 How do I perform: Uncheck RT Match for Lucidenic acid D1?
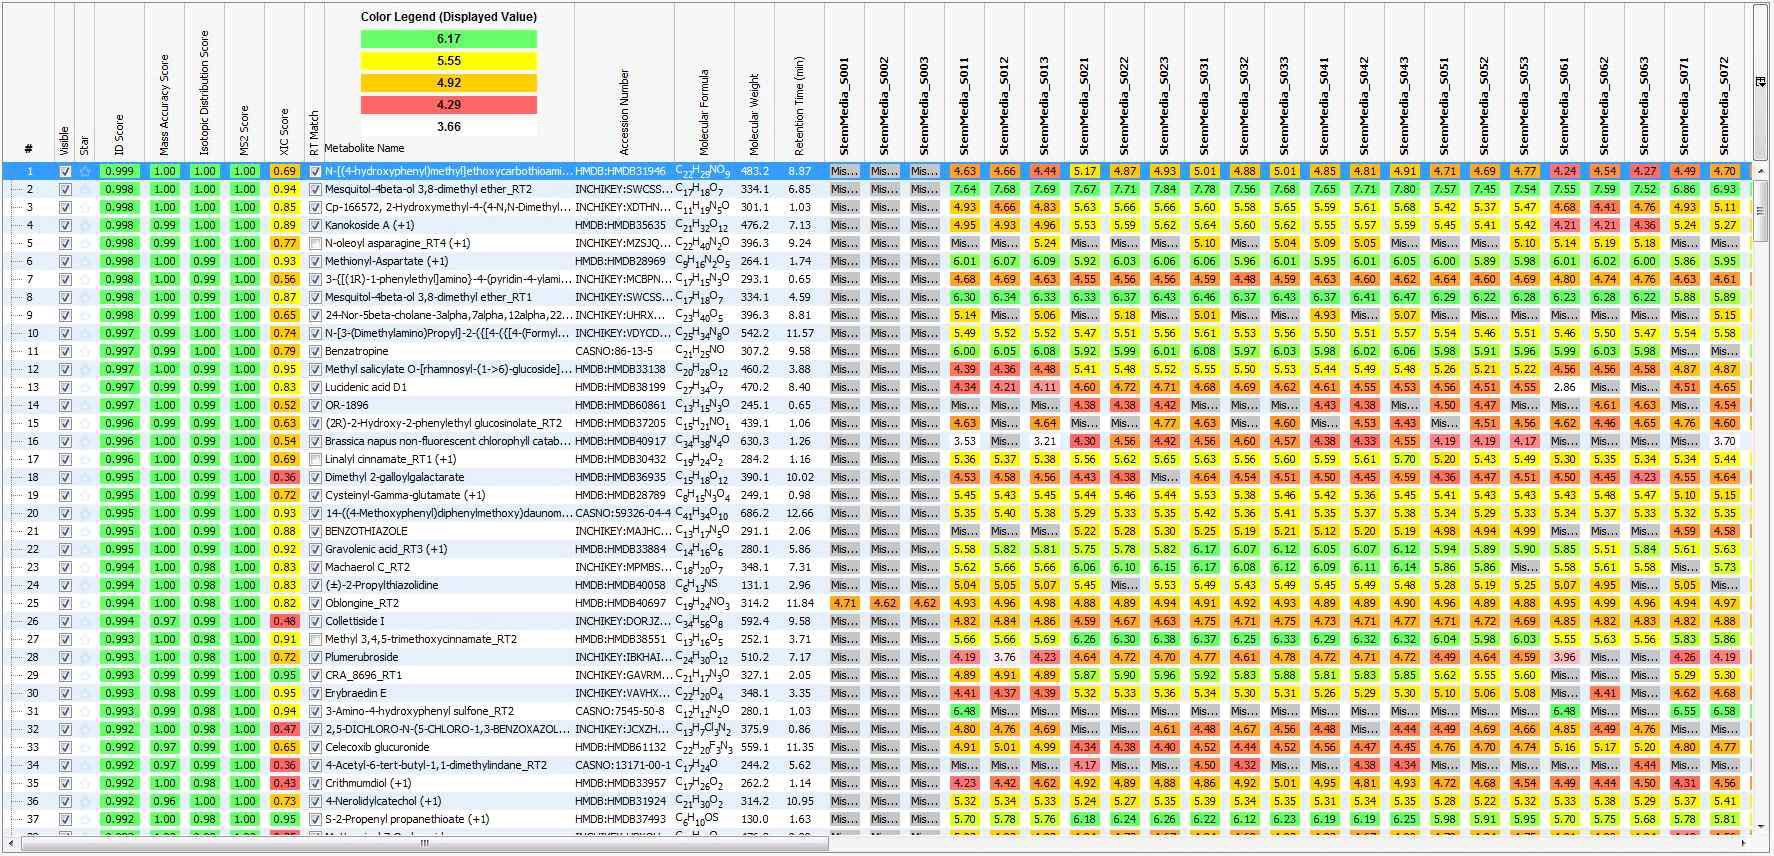(315, 387)
